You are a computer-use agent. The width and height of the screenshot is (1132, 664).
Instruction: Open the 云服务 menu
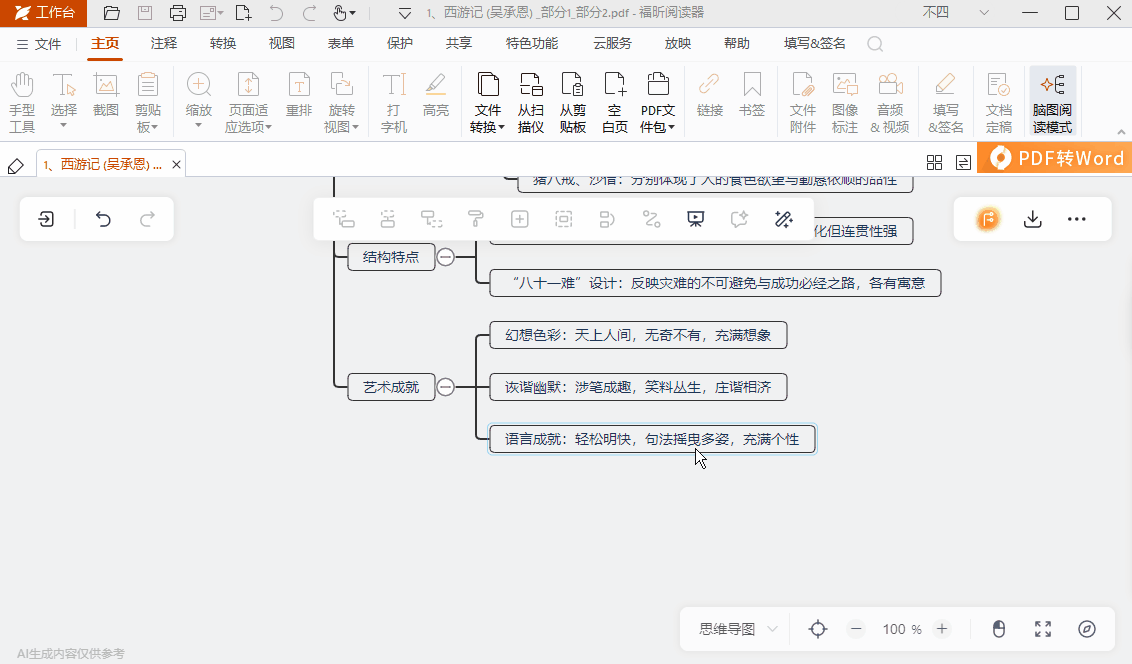tap(611, 43)
